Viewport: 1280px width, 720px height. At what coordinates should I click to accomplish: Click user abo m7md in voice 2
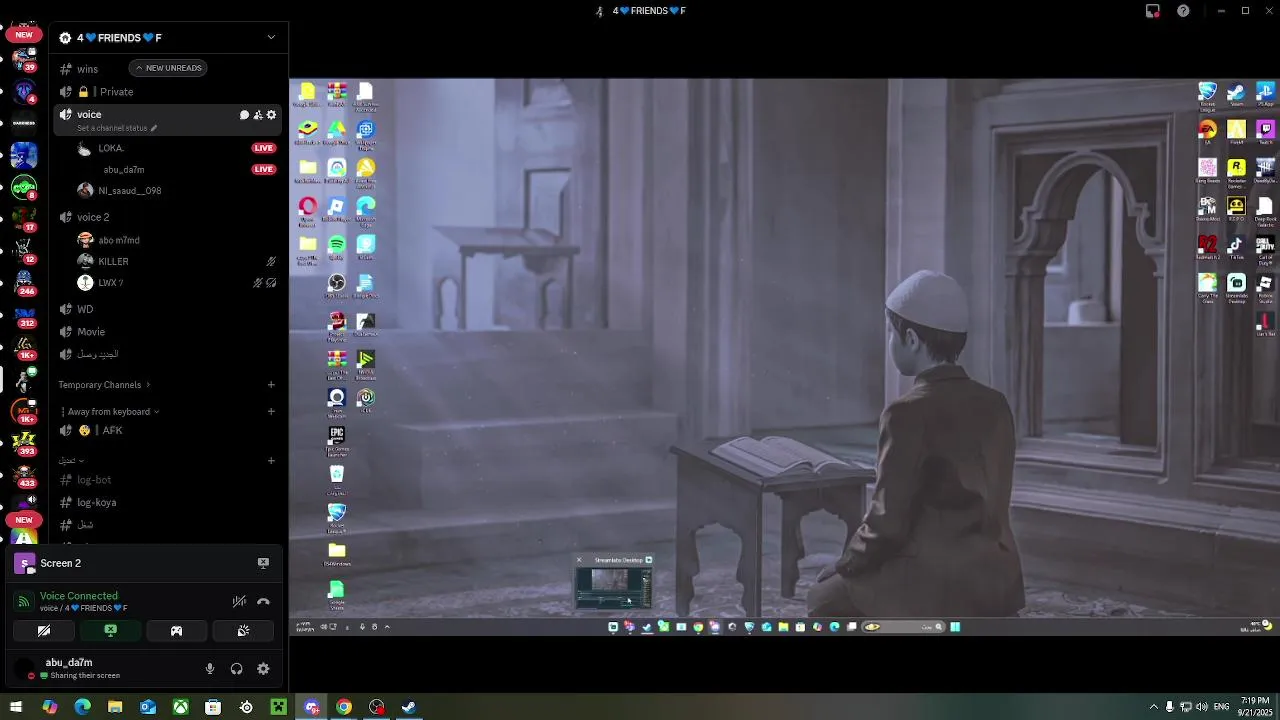click(119, 240)
